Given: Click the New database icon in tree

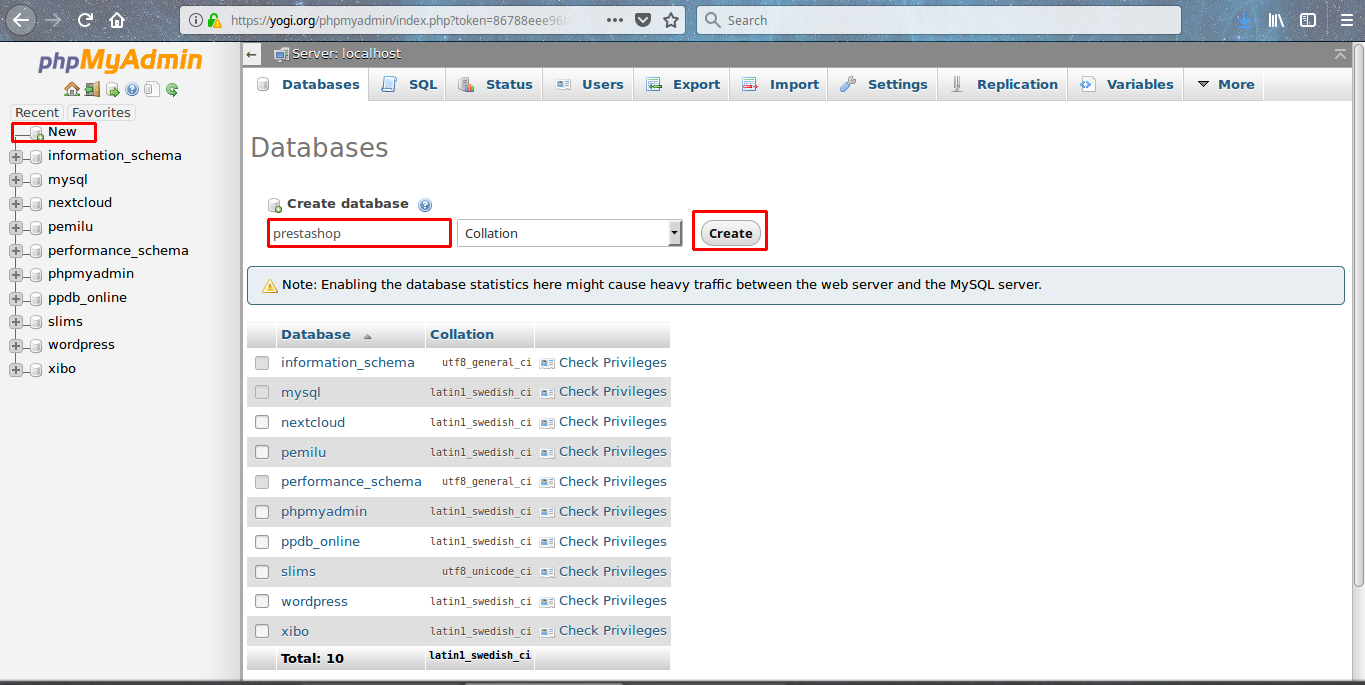Looking at the screenshot, I should point(36,133).
